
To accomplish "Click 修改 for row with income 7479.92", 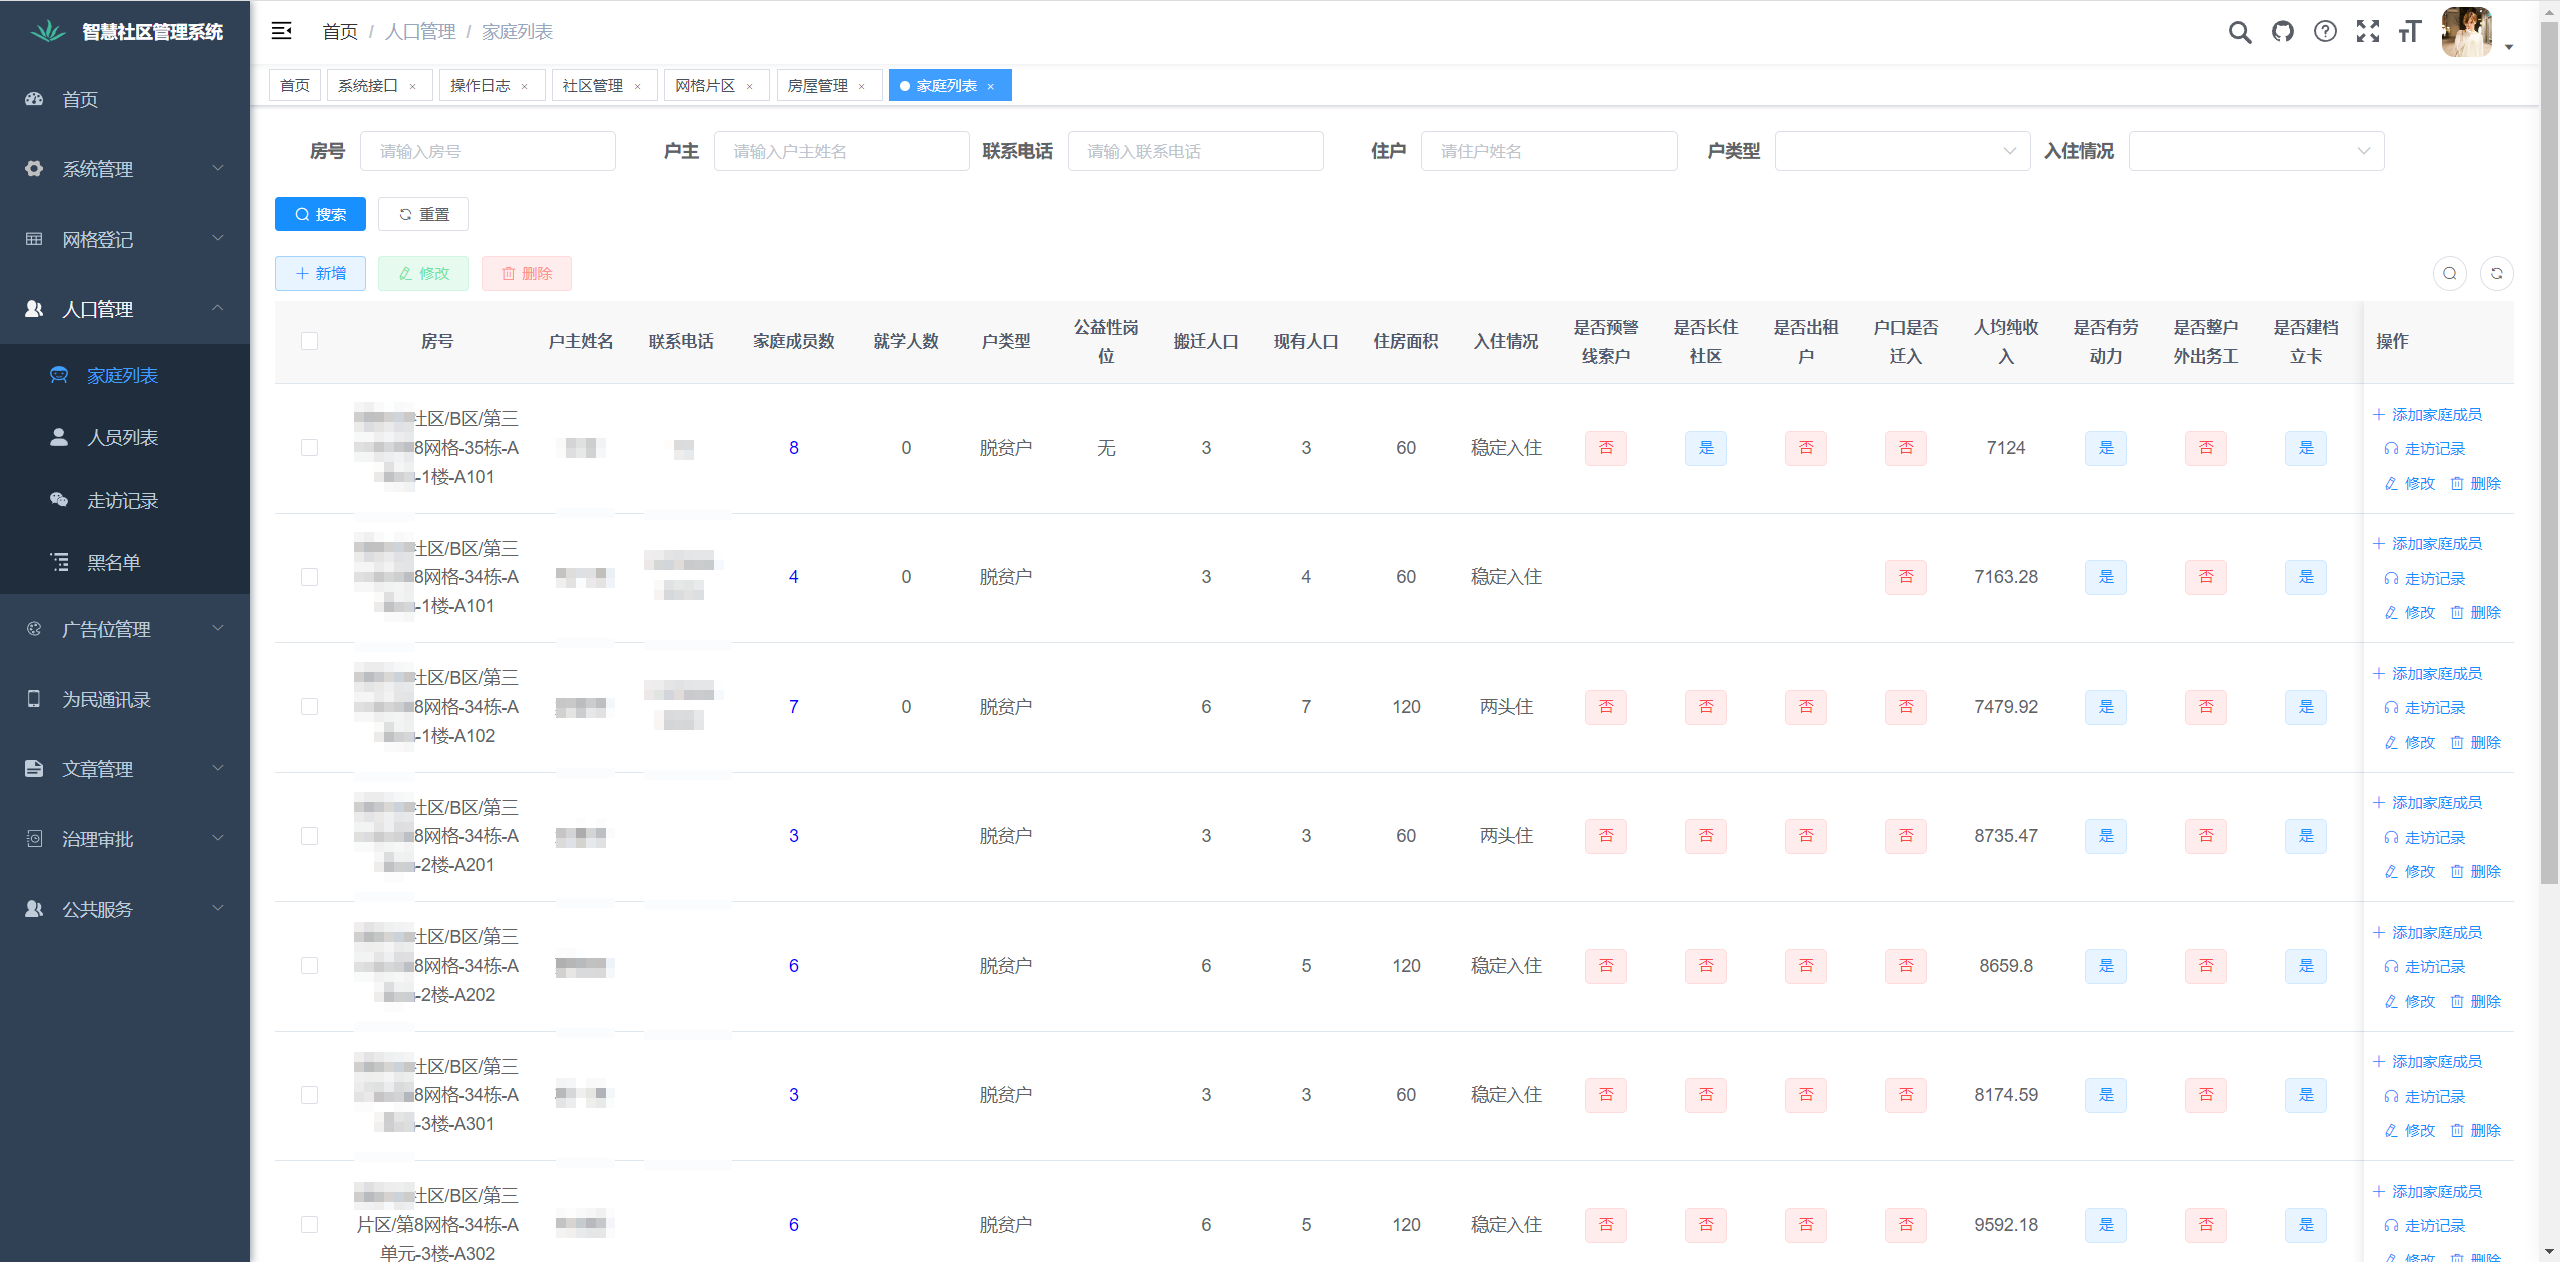I will [2410, 742].
